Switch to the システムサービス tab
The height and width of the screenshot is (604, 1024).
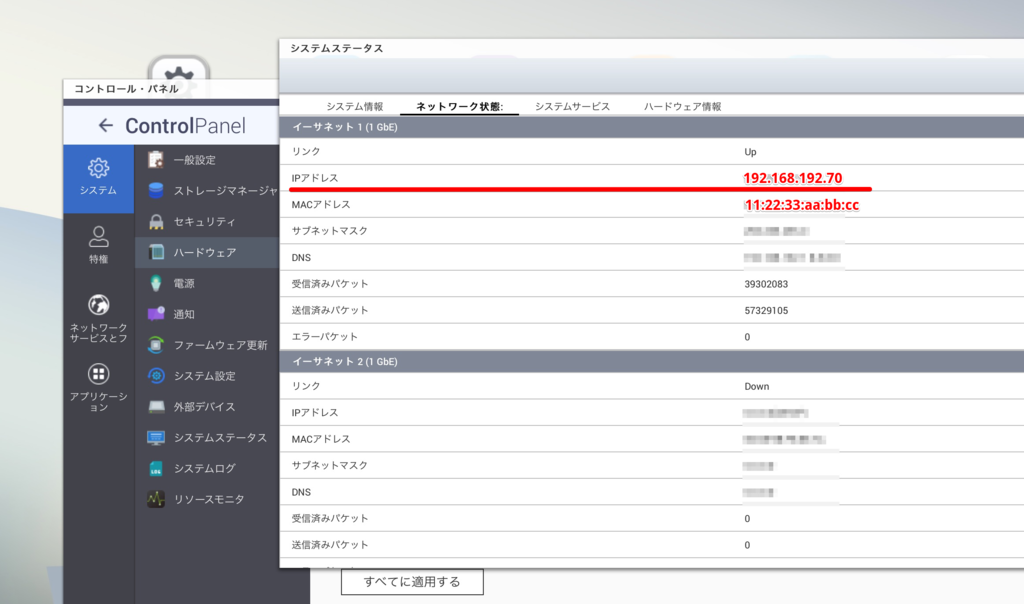coord(572,106)
